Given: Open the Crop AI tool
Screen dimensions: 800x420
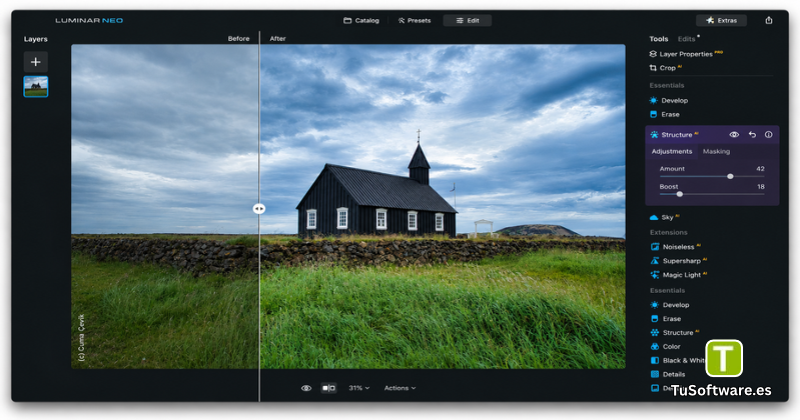Looking at the screenshot, I should click(665, 67).
